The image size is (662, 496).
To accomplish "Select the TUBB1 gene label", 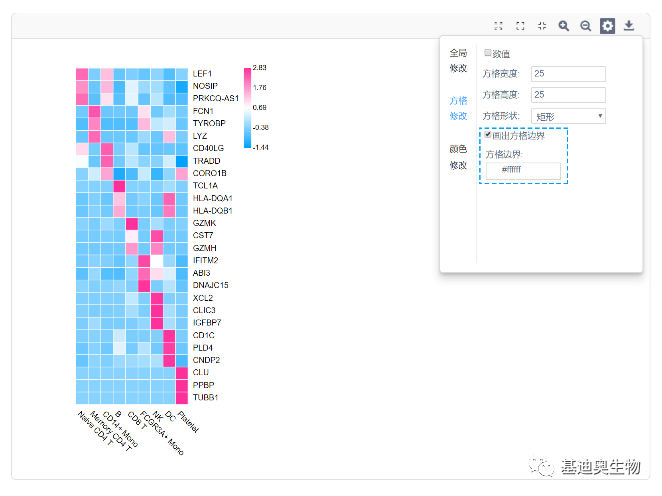I will pyautogui.click(x=205, y=397).
